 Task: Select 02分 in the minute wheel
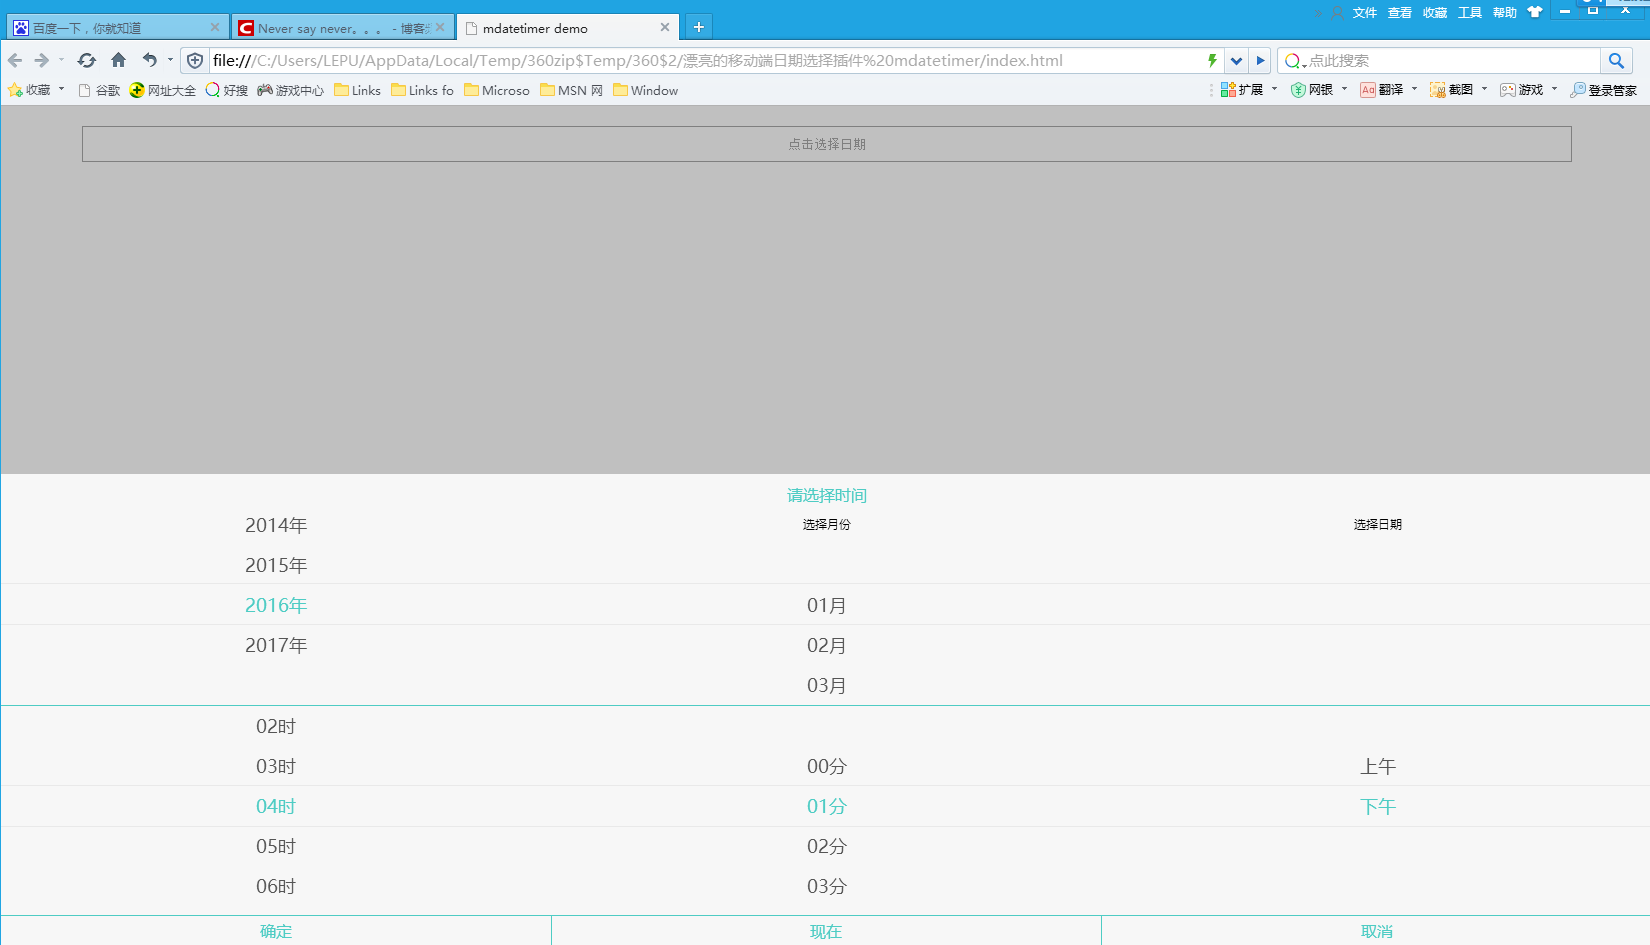827,846
